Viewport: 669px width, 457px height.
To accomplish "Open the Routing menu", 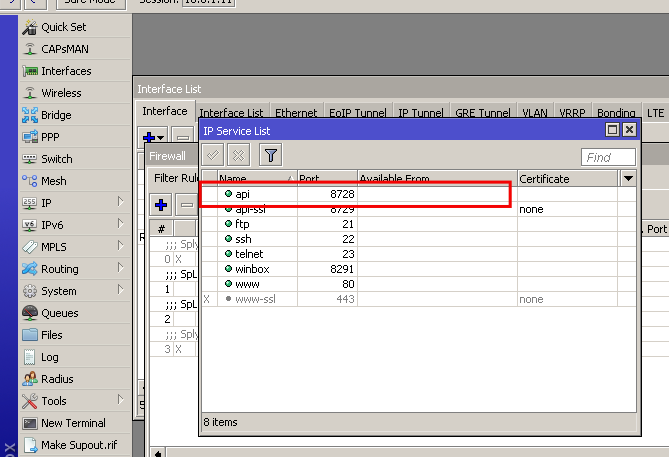I will click(x=75, y=269).
